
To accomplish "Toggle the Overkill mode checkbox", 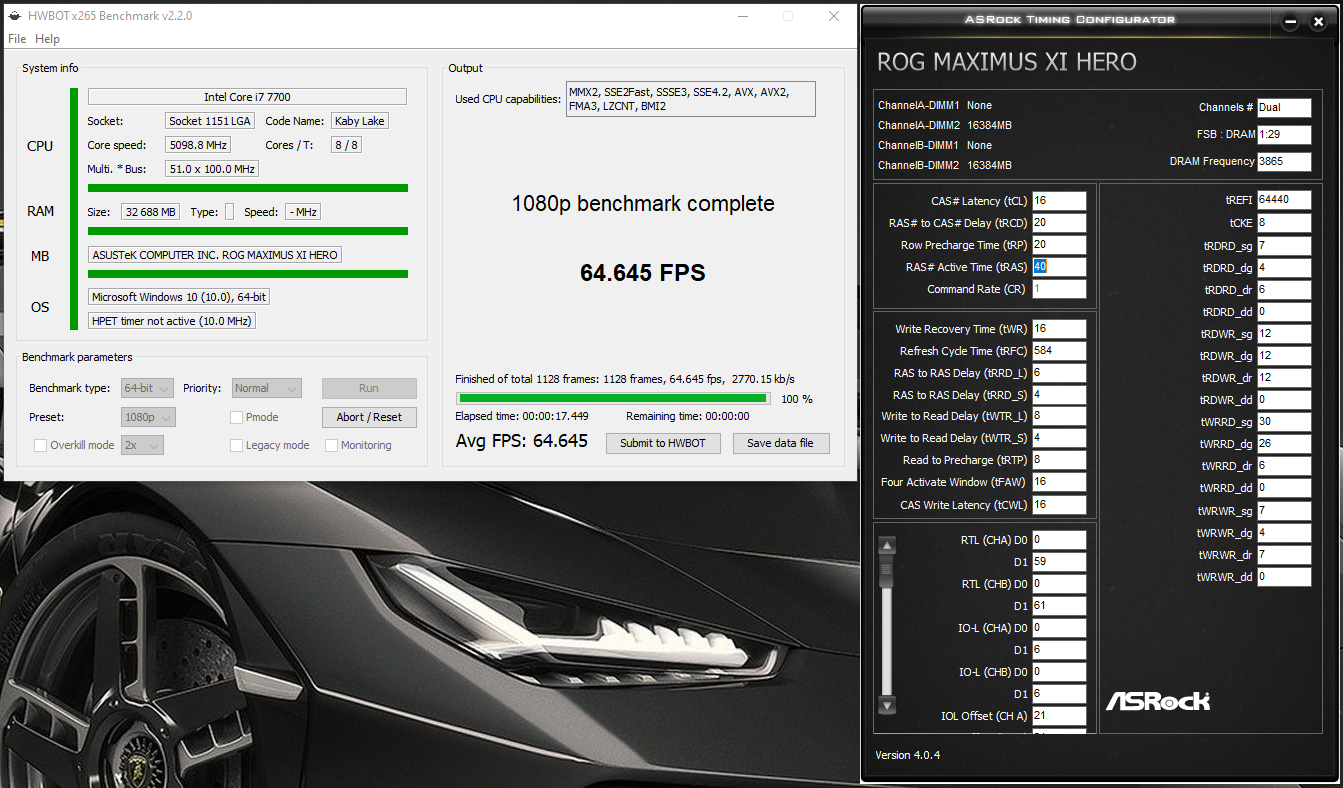I will click(x=41, y=445).
